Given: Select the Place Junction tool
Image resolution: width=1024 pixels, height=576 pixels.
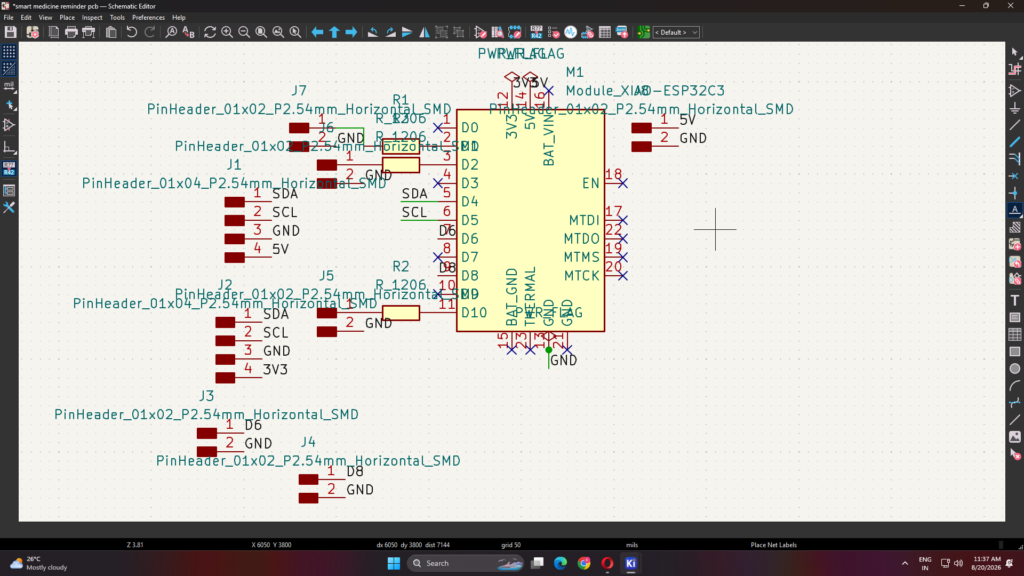Looking at the screenshot, I should 1014,193.
